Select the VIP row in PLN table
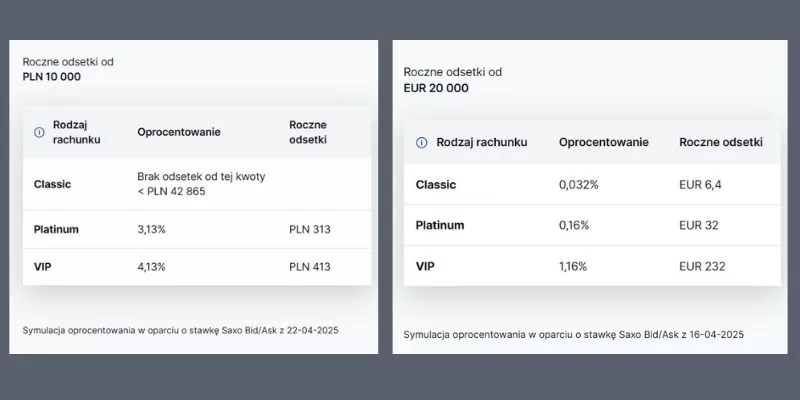 (x=197, y=267)
